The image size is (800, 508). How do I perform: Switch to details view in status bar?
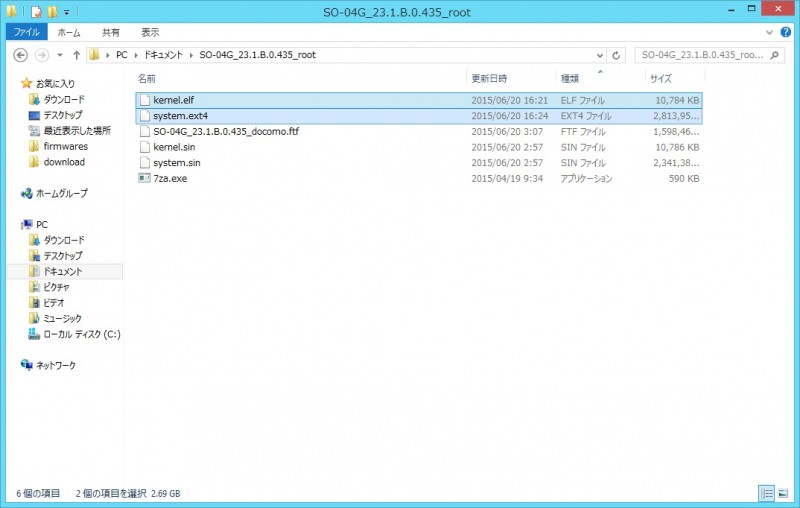coord(767,493)
